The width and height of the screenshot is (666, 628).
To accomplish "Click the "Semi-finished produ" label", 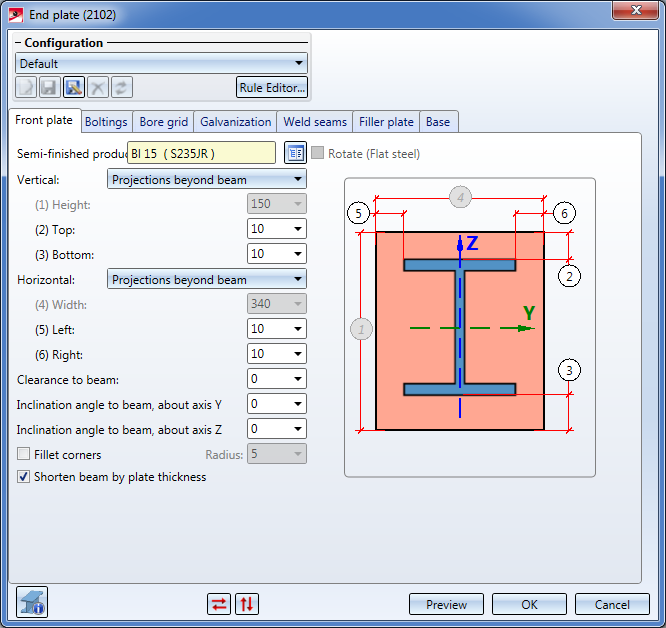I will point(72,154).
